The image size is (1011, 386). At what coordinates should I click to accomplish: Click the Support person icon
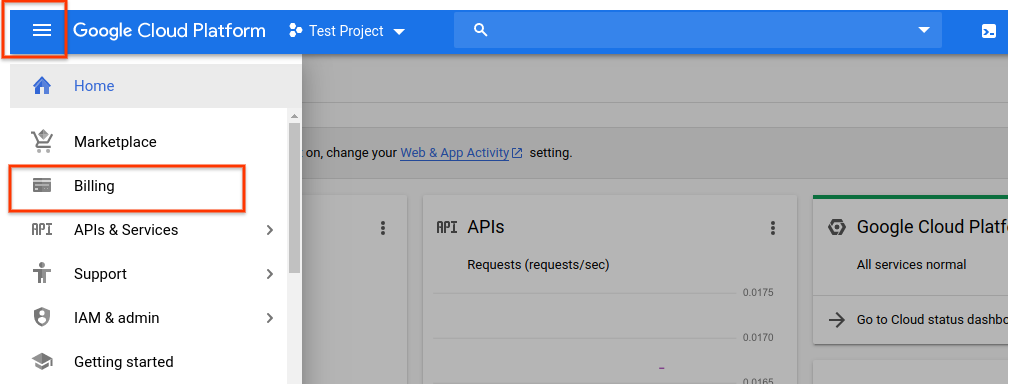(x=42, y=274)
